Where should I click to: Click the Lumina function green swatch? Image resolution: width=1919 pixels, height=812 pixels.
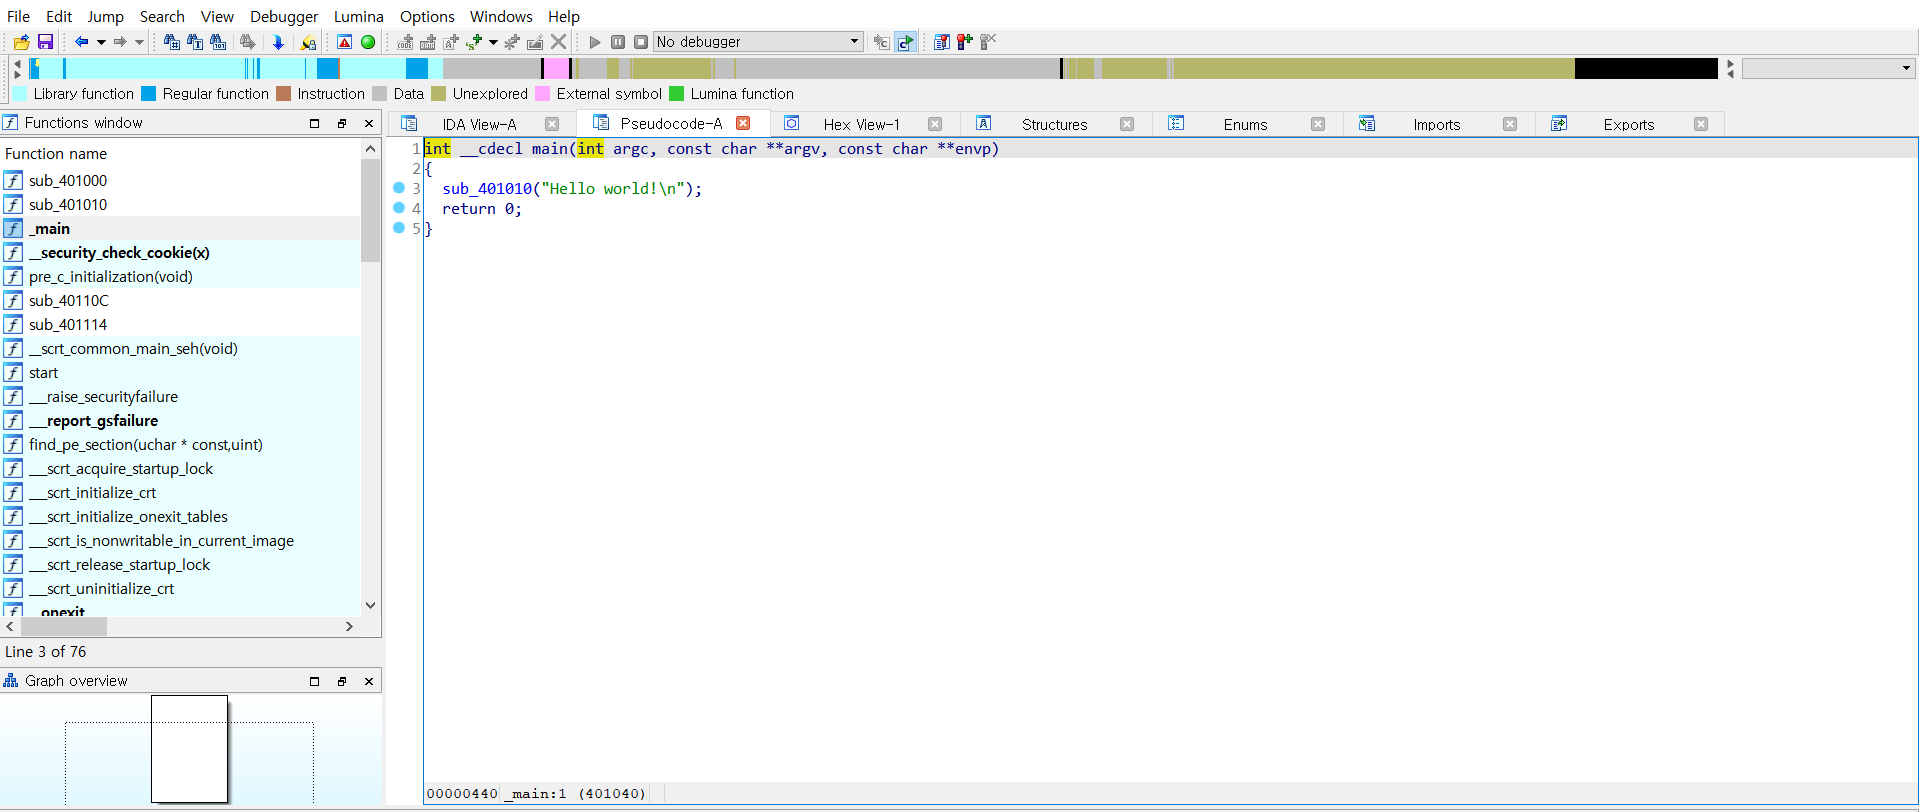point(676,94)
